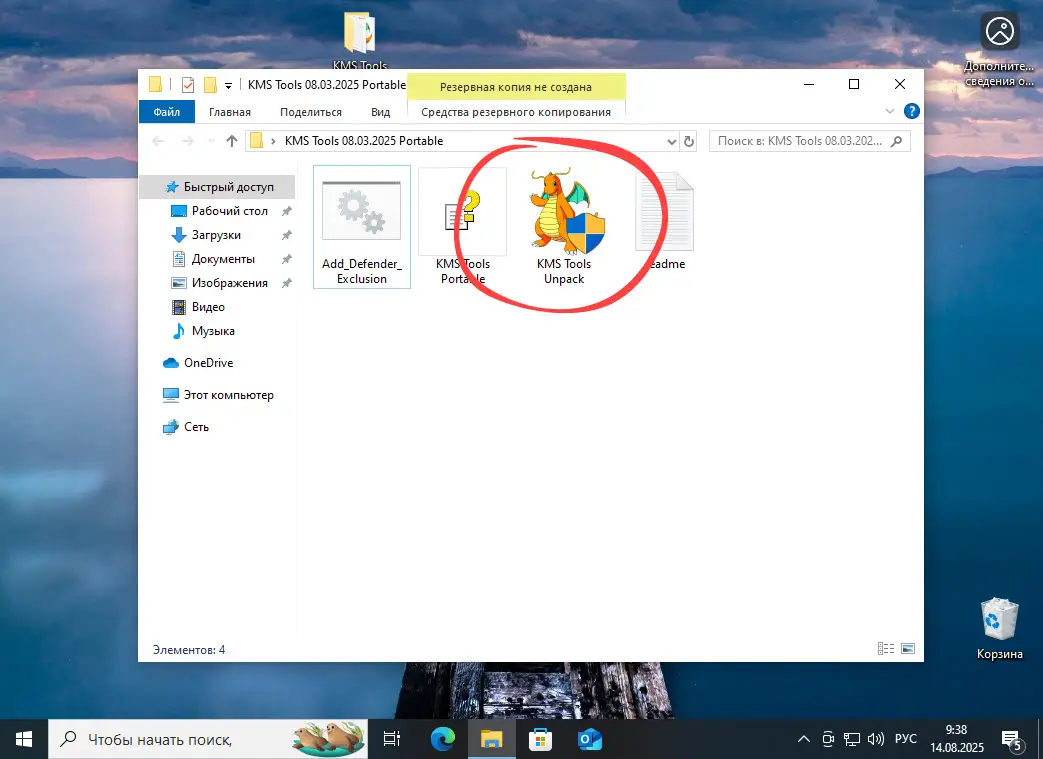
Task: Switch to large thumbnails view in the status bar
Action: [x=906, y=649]
